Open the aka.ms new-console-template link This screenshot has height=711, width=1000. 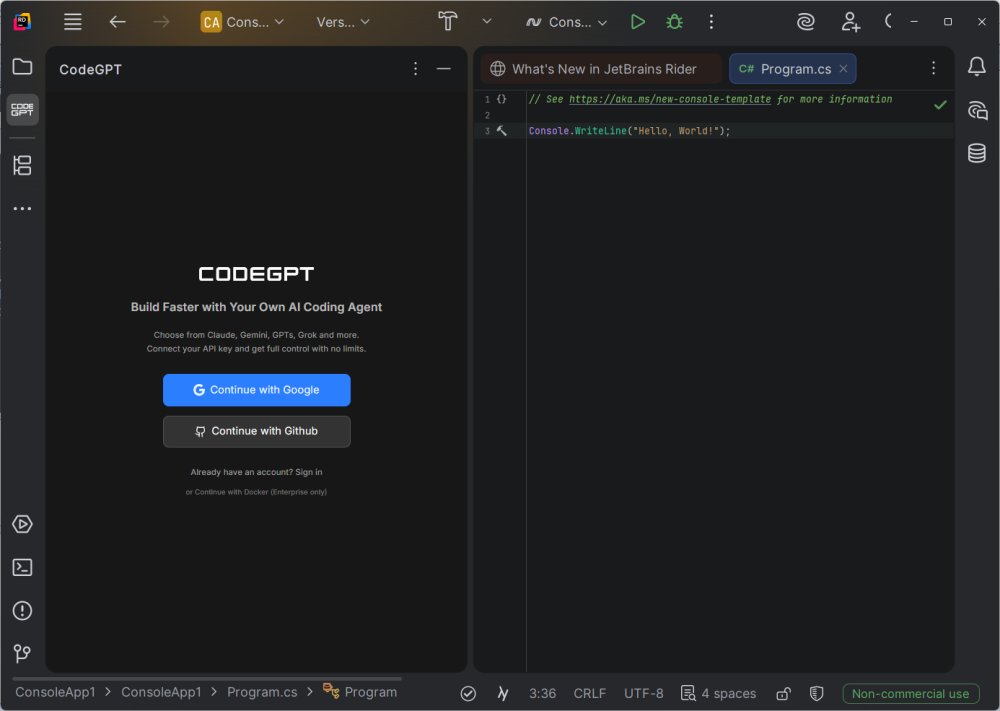670,99
